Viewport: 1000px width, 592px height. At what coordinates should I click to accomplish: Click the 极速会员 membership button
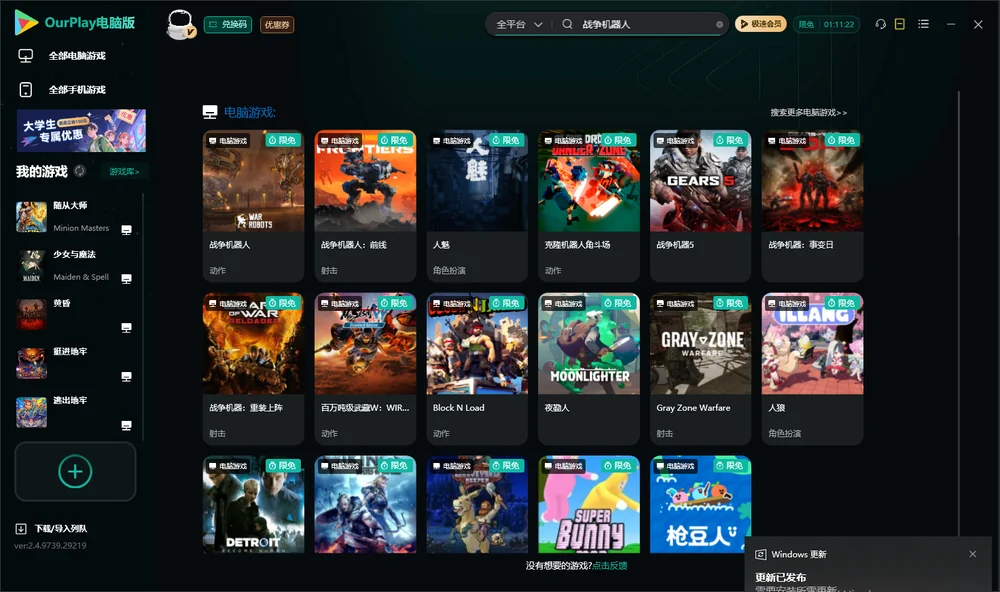(760, 24)
